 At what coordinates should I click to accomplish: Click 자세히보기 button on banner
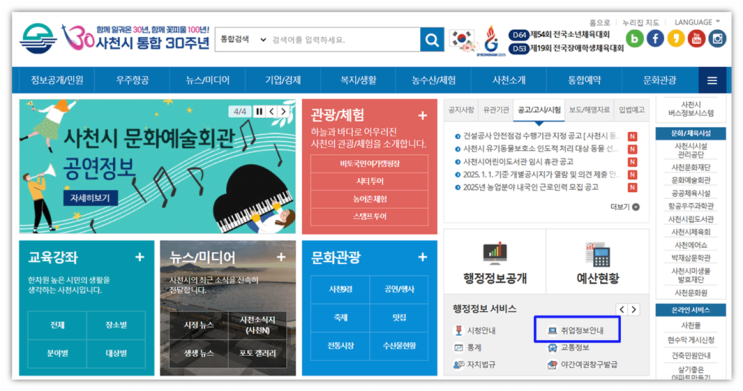91,198
